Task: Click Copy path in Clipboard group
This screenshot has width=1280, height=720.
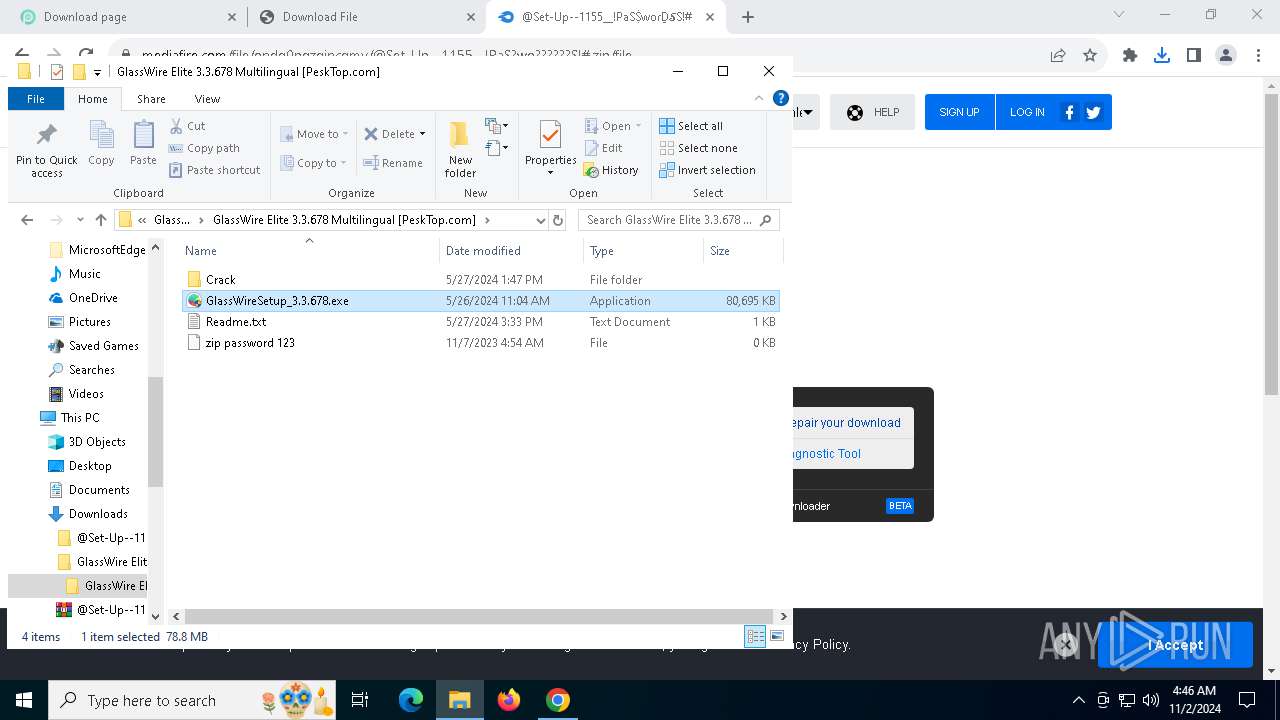Action: (204, 148)
